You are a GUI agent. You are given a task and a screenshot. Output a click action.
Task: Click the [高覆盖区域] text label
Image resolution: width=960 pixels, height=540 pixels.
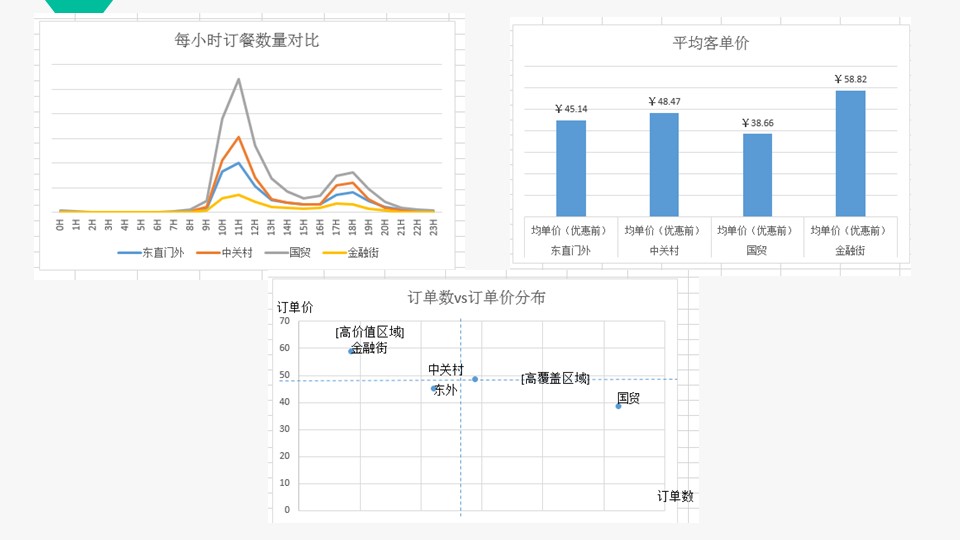coord(555,378)
